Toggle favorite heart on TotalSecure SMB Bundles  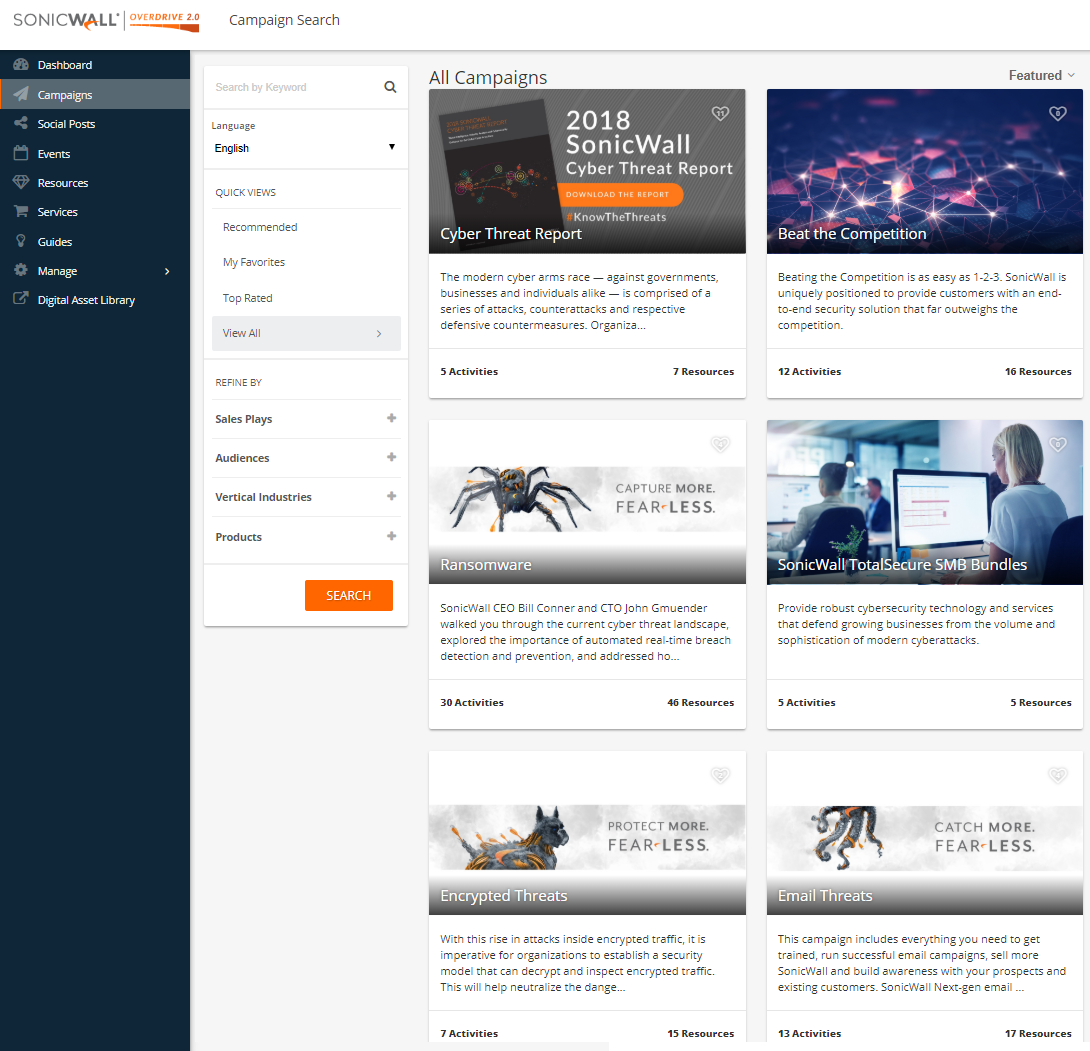[1057, 444]
